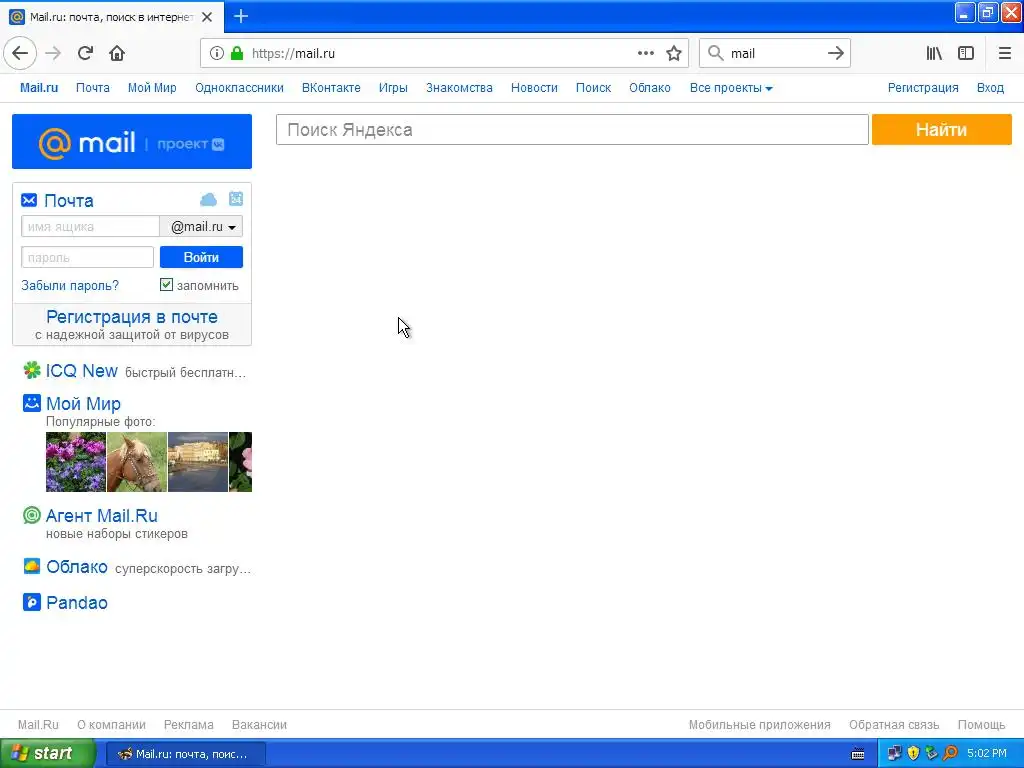Click the blue Войти button

pos(201,257)
